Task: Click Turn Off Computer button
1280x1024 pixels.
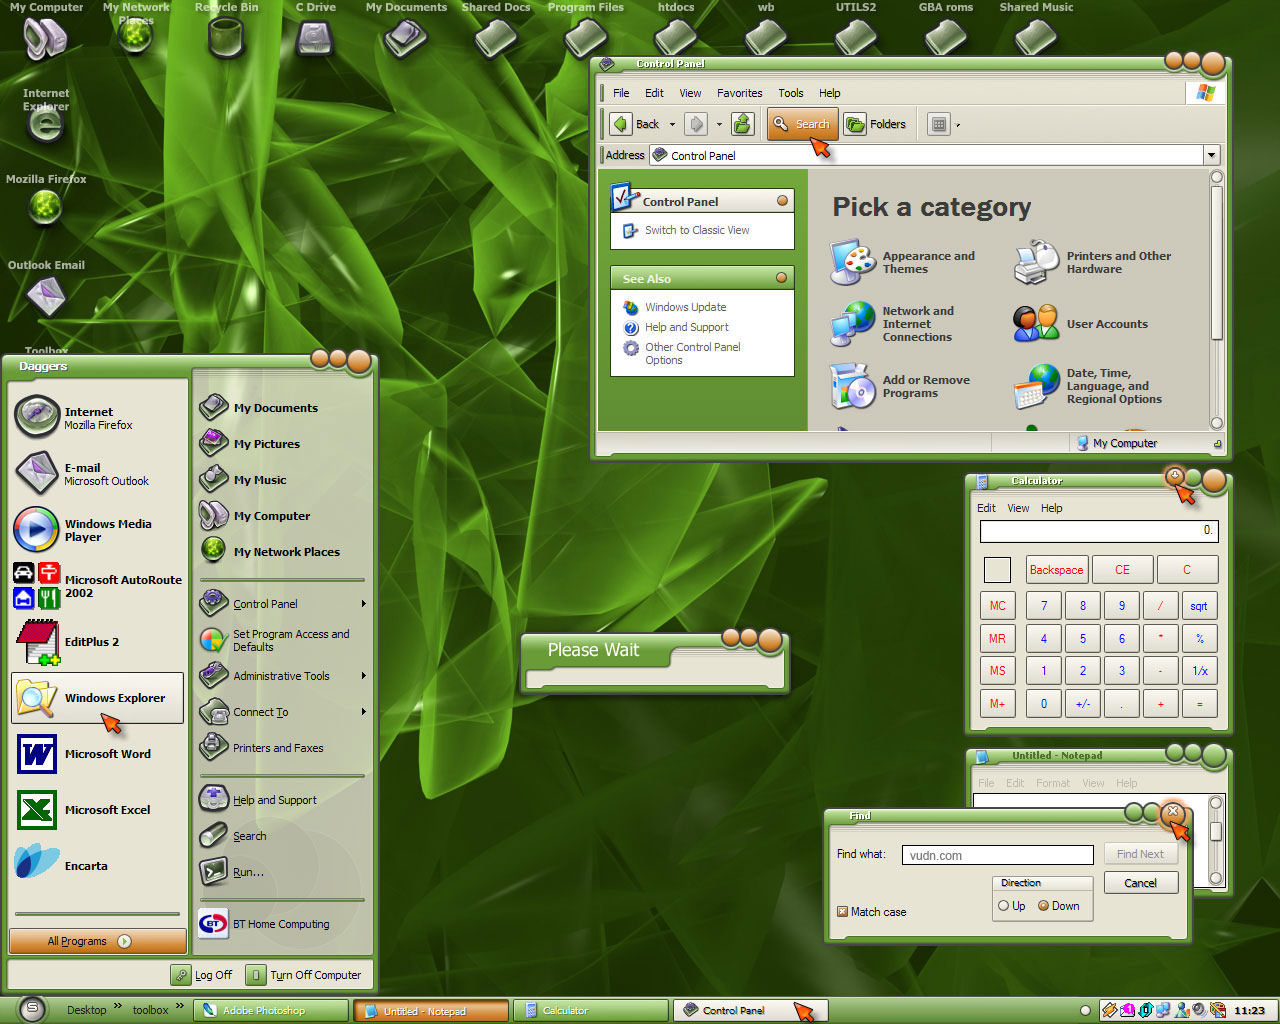Action: (x=305, y=975)
